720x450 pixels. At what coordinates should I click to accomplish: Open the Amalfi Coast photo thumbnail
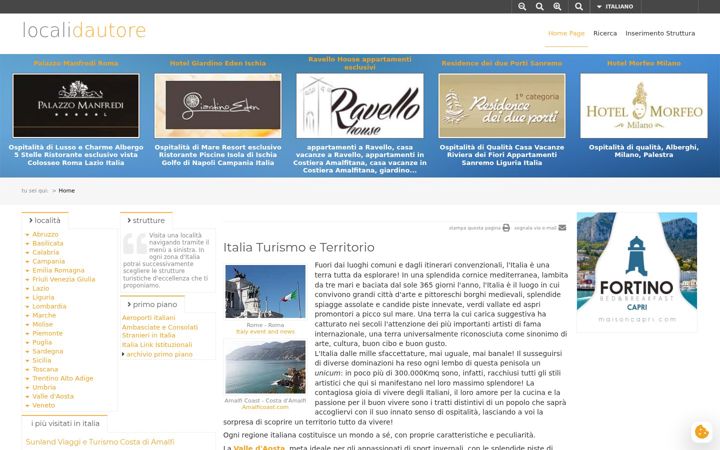265,366
